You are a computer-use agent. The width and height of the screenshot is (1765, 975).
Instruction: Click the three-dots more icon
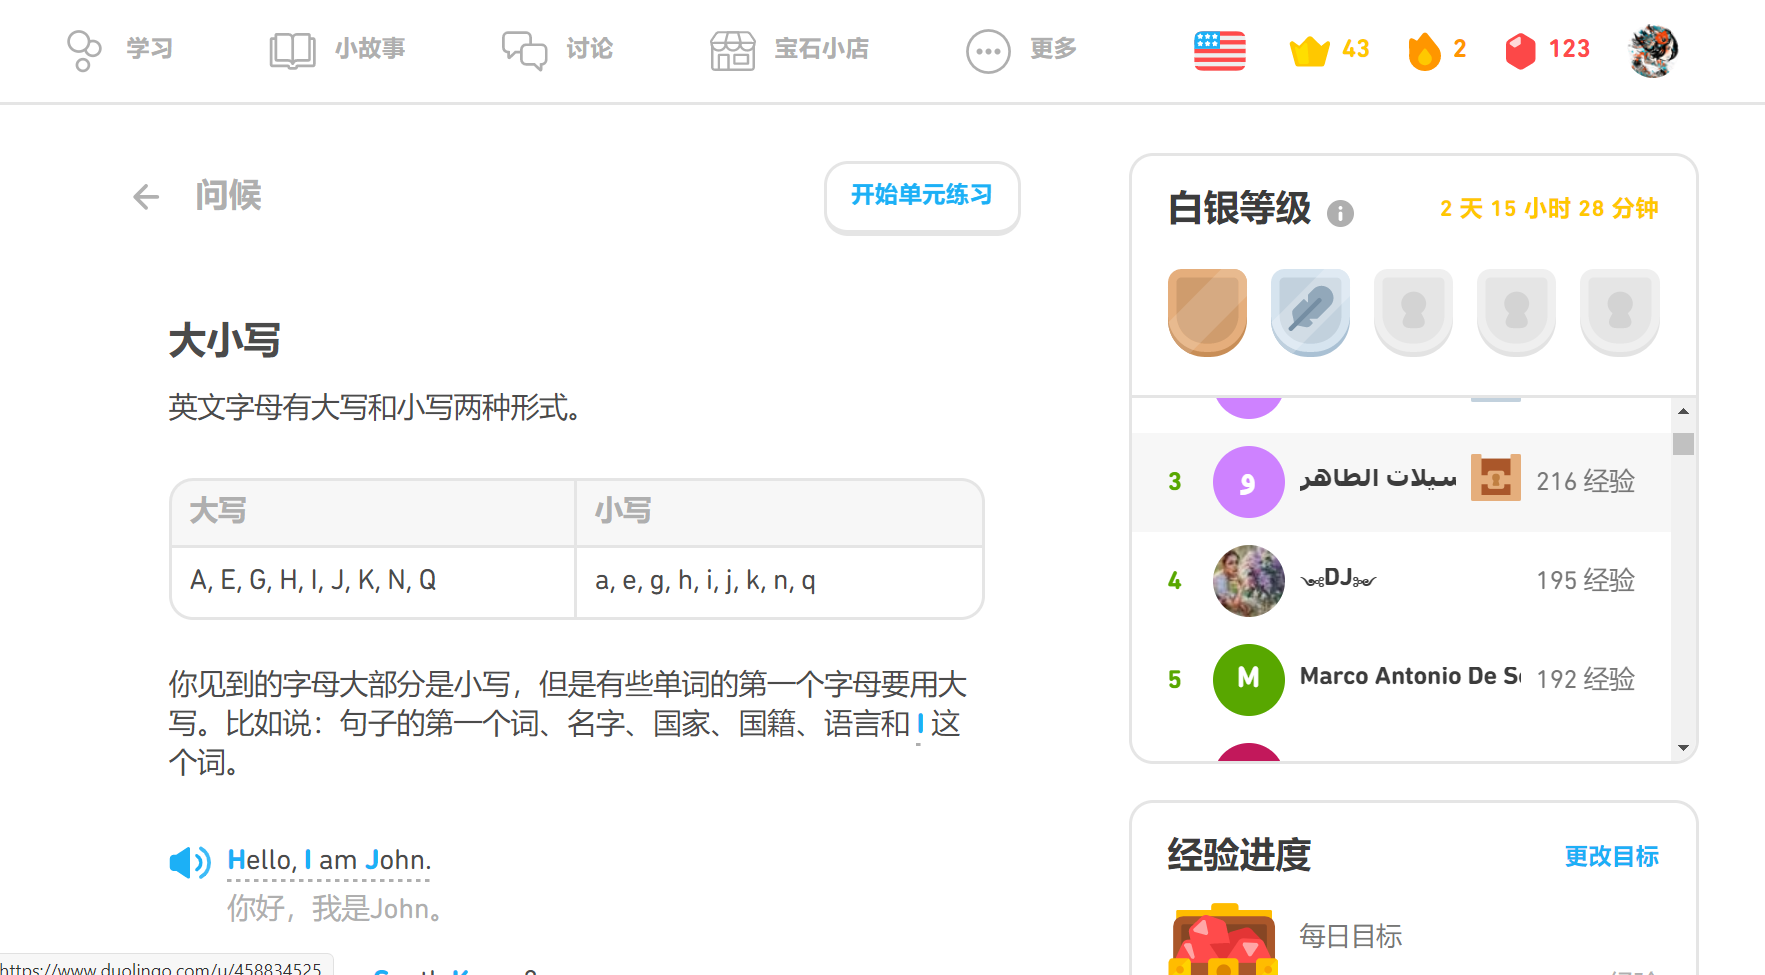coord(988,51)
